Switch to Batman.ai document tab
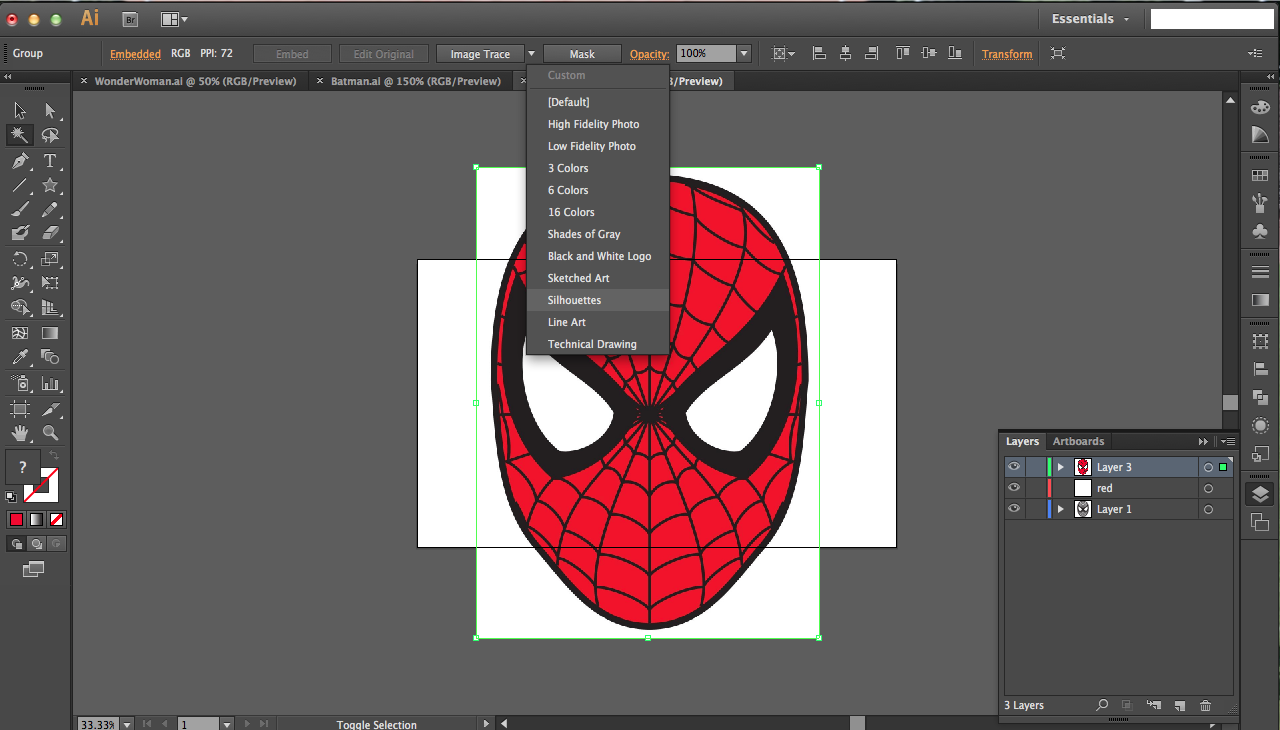Viewport: 1280px width, 730px height. [415, 81]
